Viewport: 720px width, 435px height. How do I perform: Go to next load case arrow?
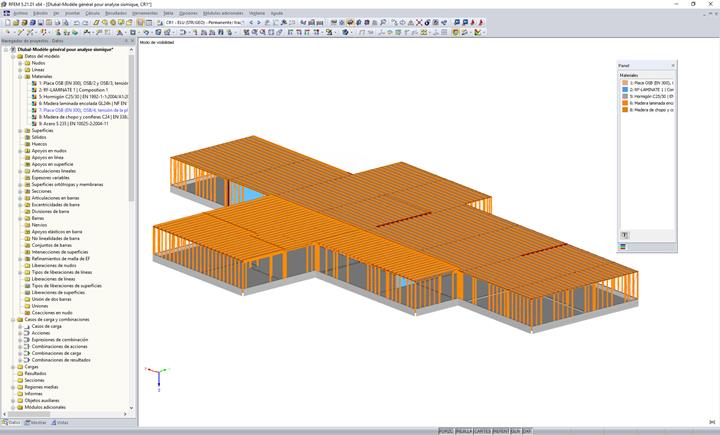point(259,23)
